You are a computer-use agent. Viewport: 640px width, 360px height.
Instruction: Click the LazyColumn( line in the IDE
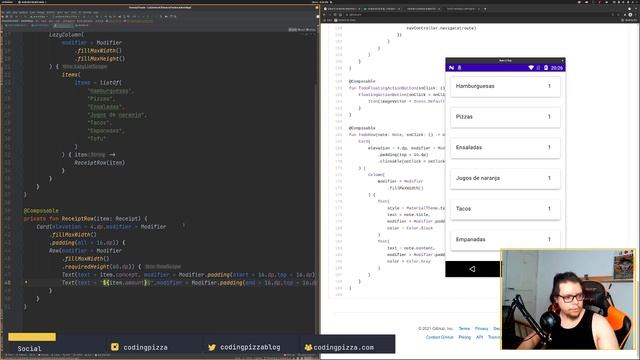coord(67,35)
